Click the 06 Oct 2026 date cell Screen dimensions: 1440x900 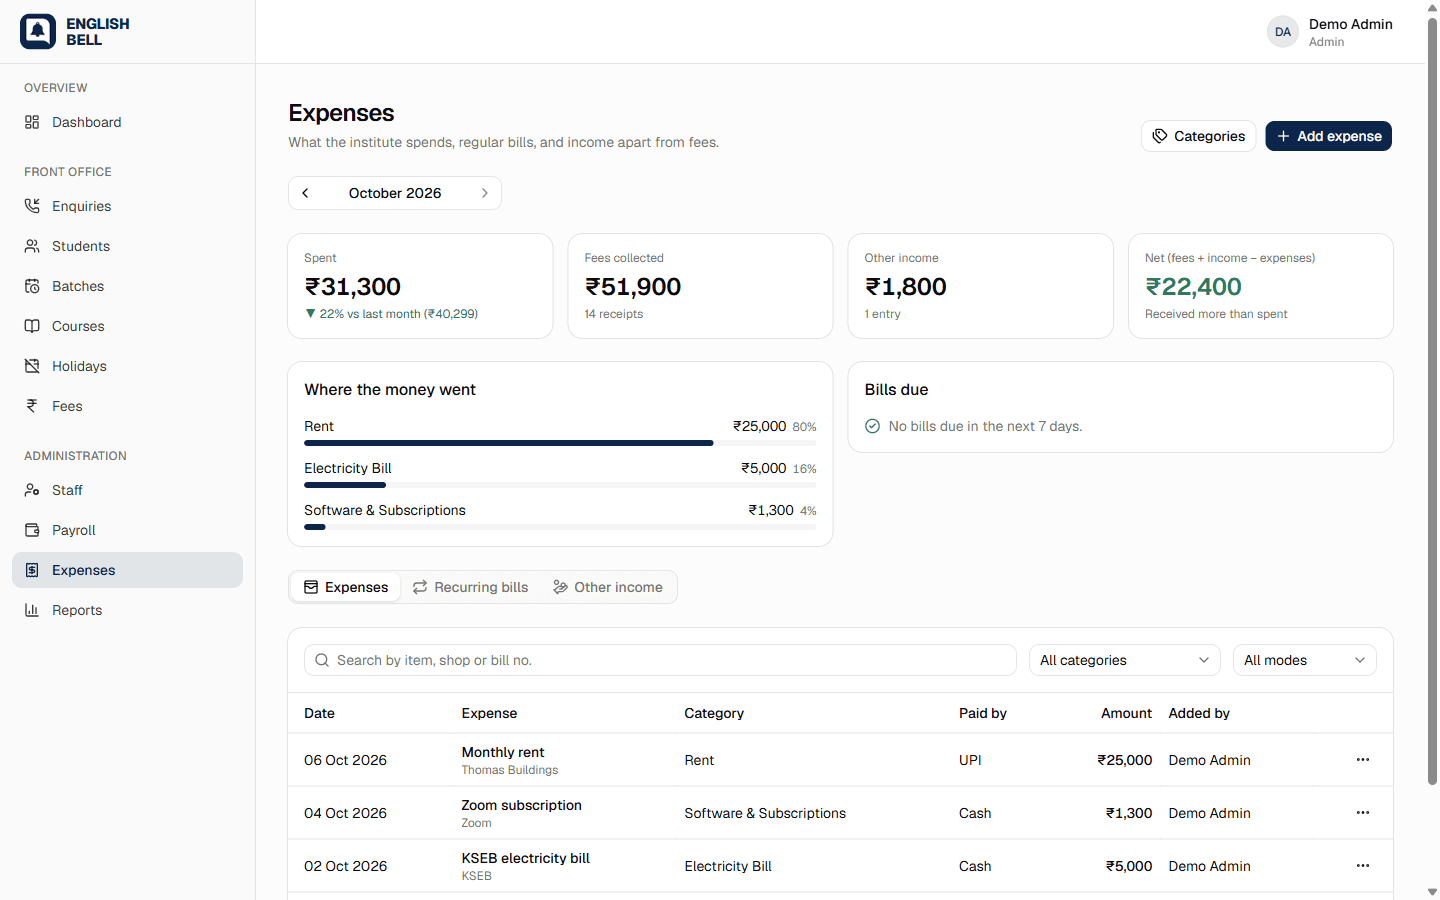[345, 760]
